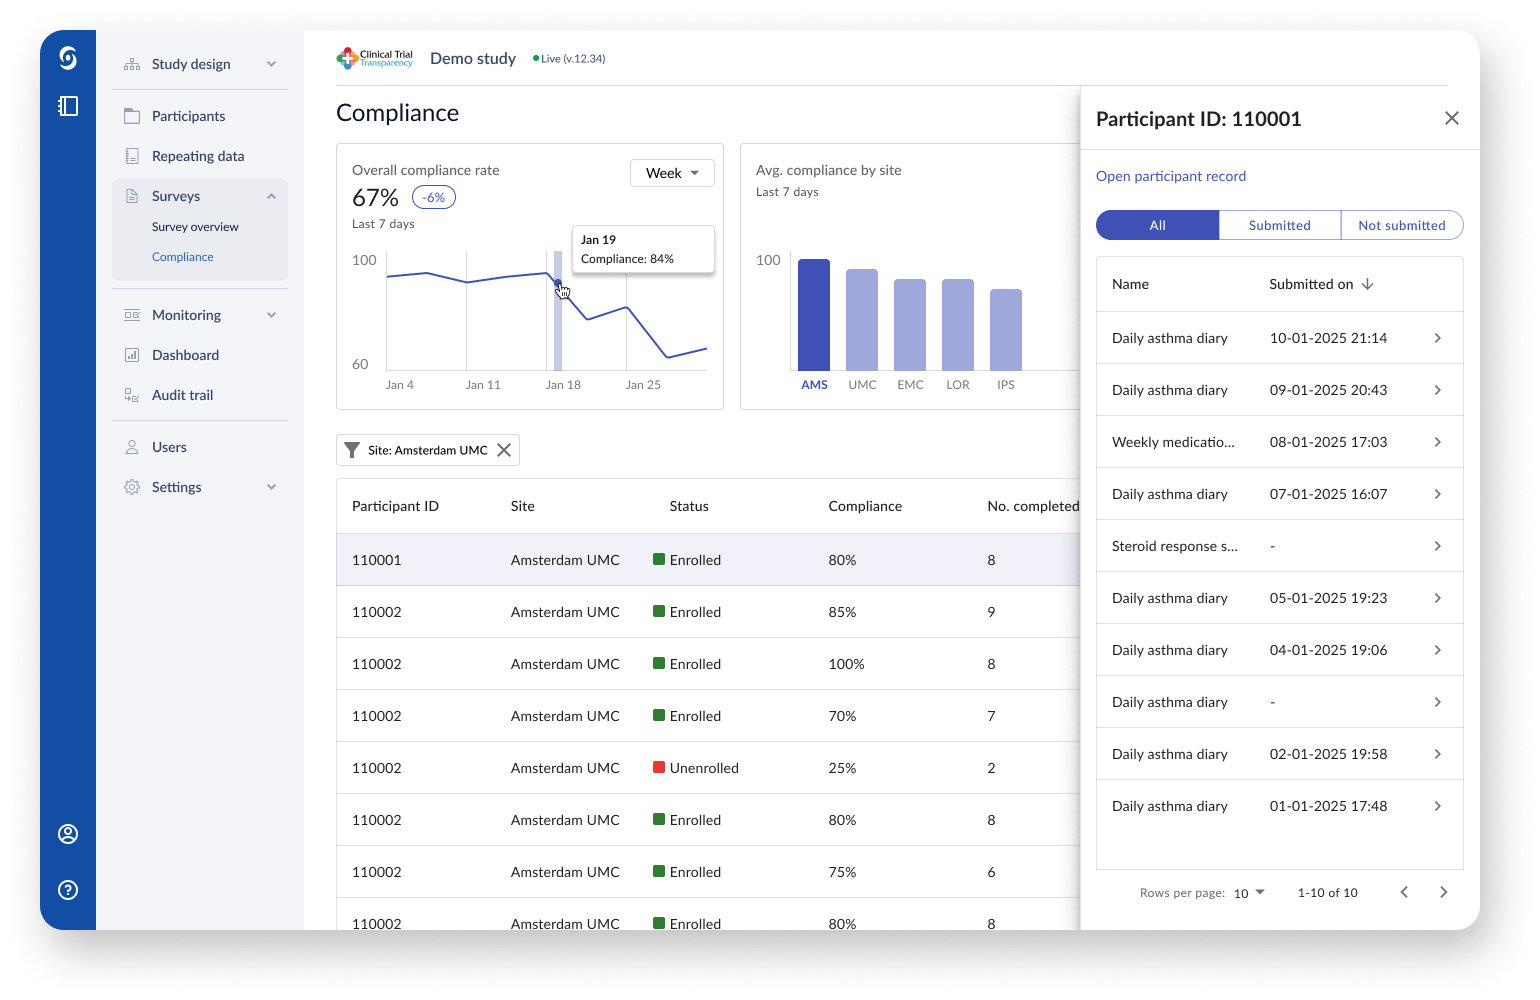Click the Clinical Trial Transparency logo
Screen dimensions: 1540x1000
(x=375, y=58)
